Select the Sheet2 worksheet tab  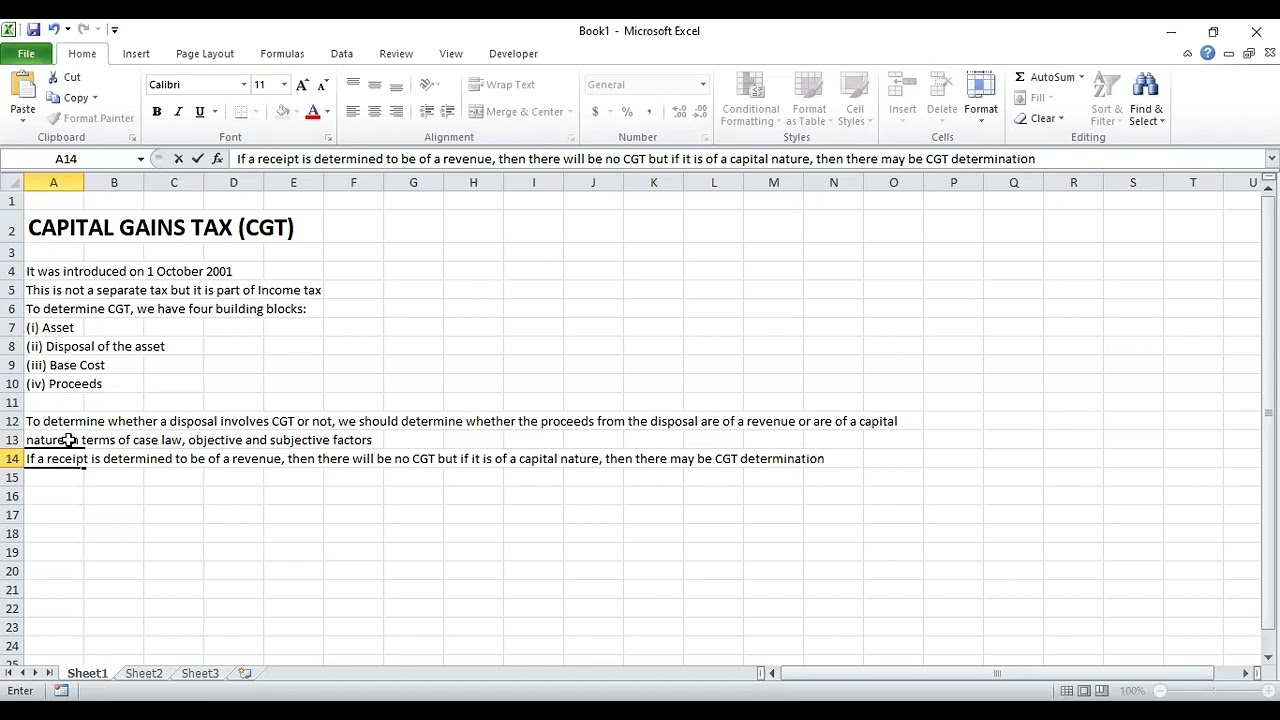[144, 674]
